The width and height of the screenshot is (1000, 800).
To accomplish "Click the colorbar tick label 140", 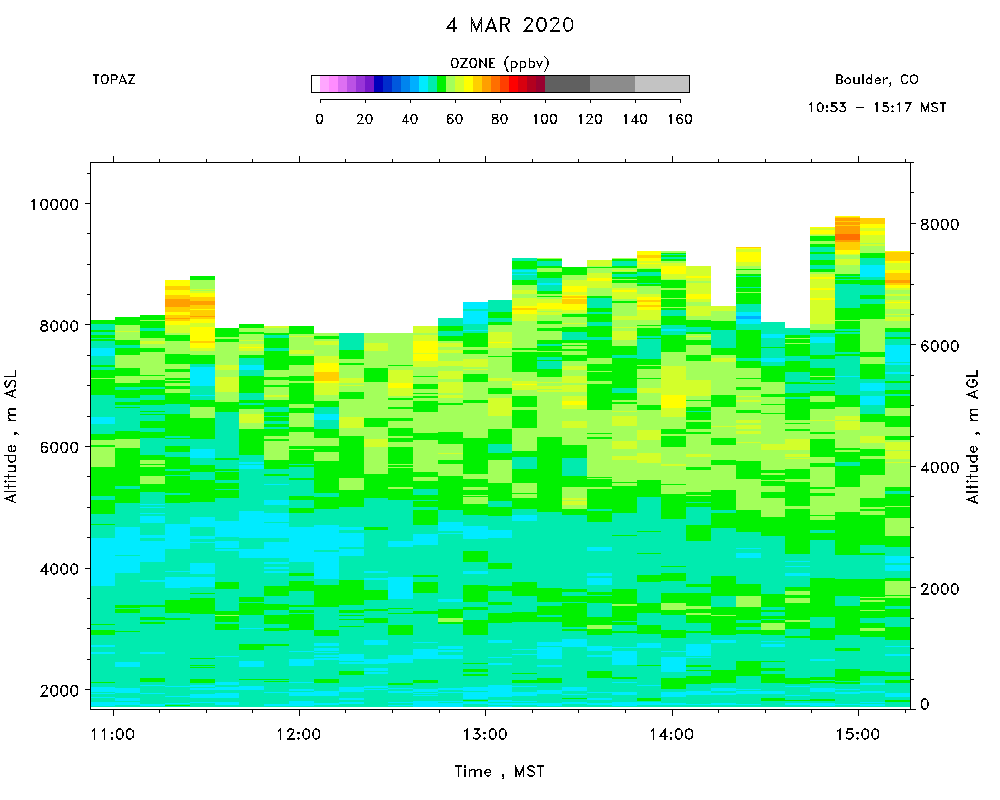I will point(635,119).
